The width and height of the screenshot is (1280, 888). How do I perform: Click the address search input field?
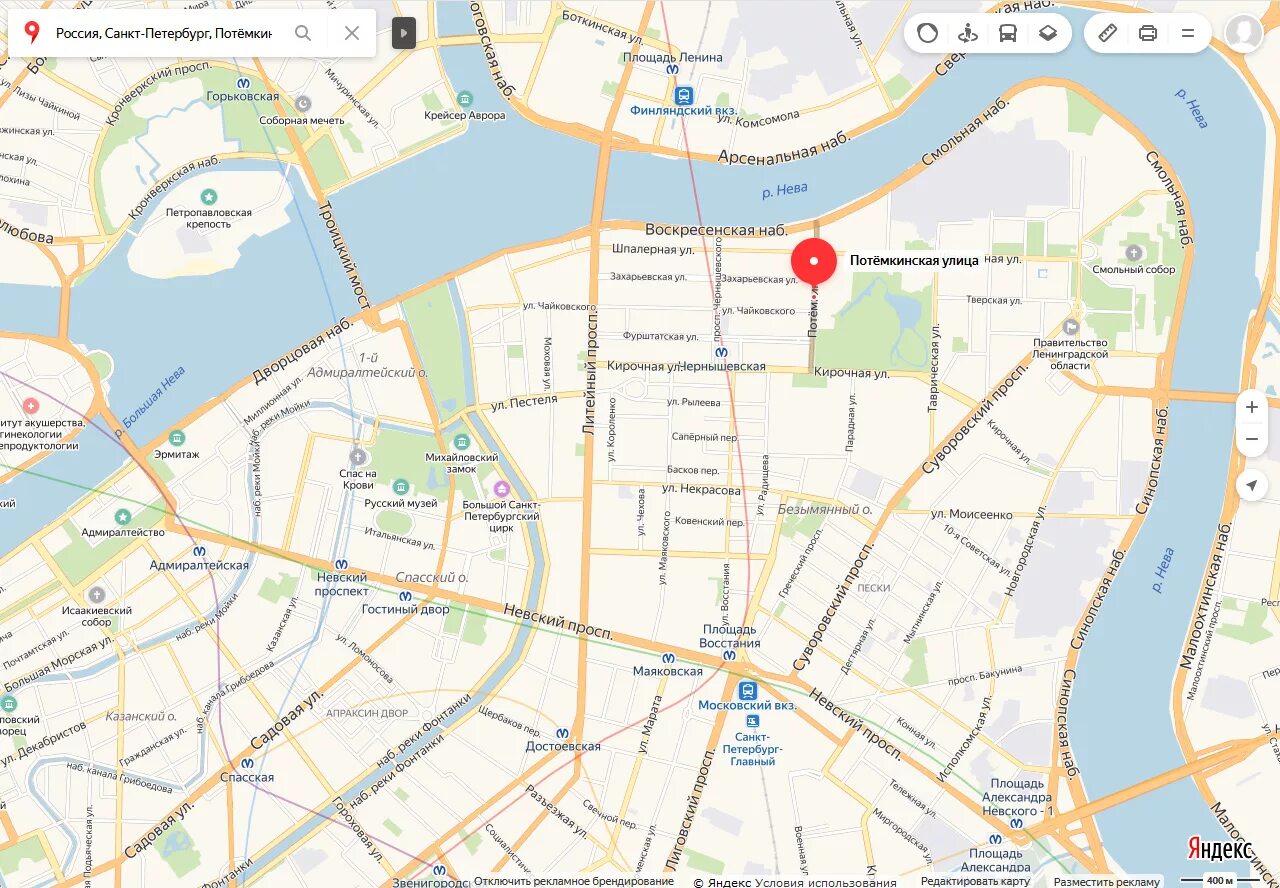click(x=164, y=33)
